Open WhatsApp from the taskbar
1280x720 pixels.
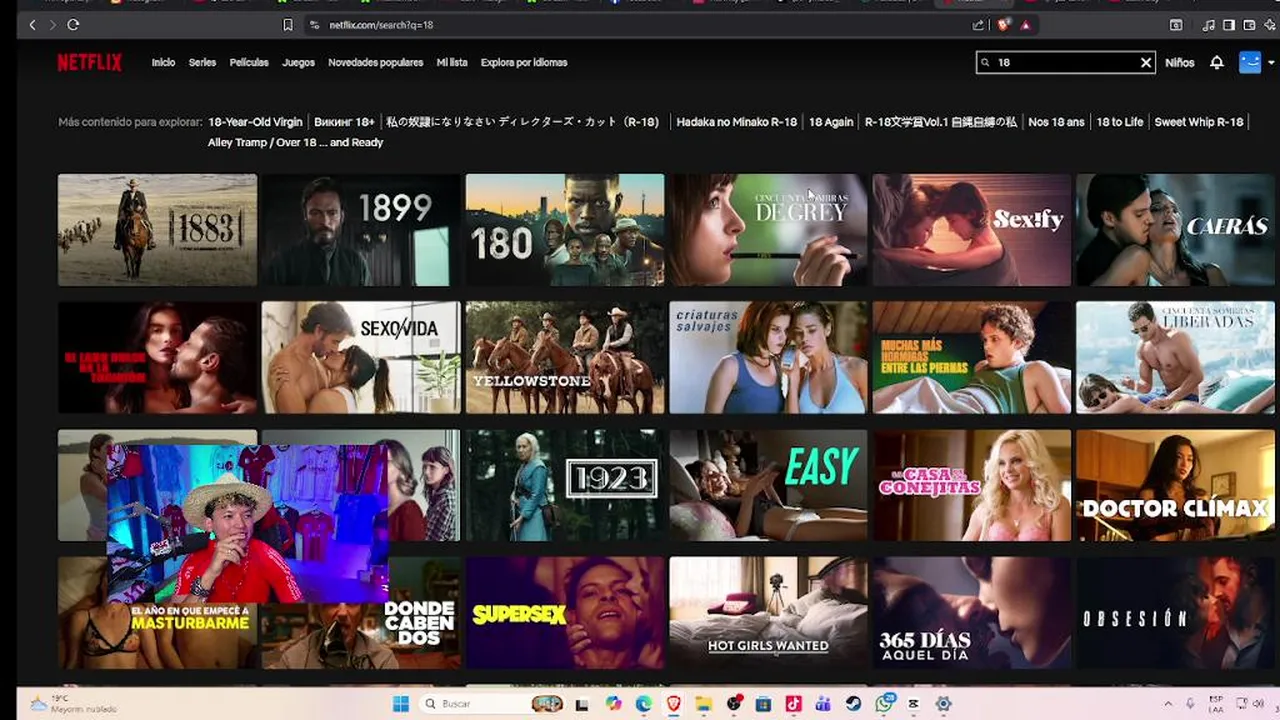(884, 704)
